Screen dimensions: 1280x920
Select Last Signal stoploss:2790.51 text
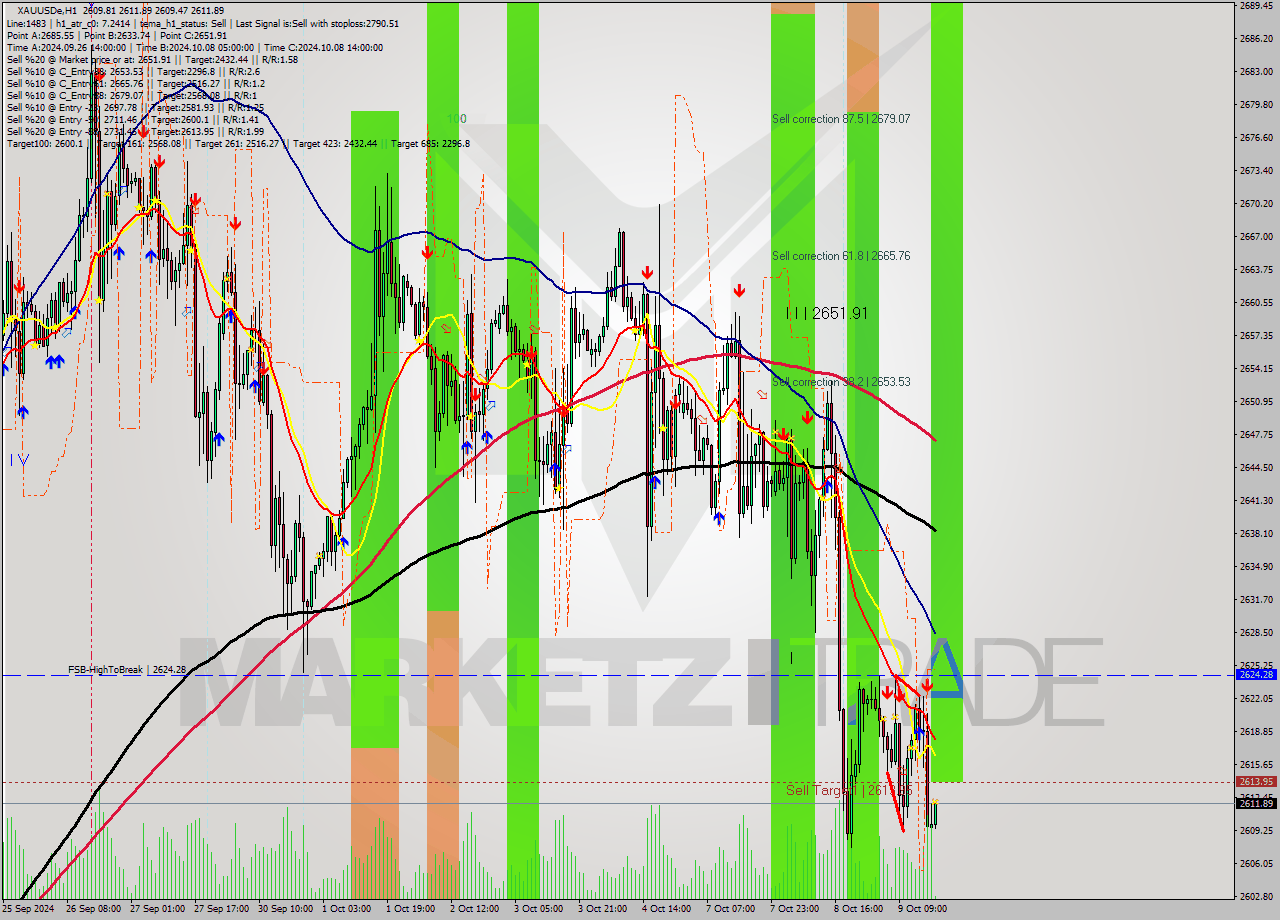tap(318, 23)
